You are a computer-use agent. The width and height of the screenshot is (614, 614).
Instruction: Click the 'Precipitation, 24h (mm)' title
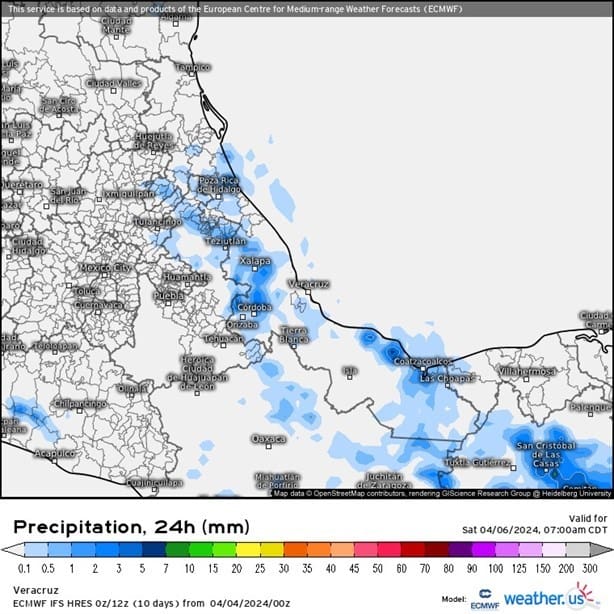click(x=131, y=527)
